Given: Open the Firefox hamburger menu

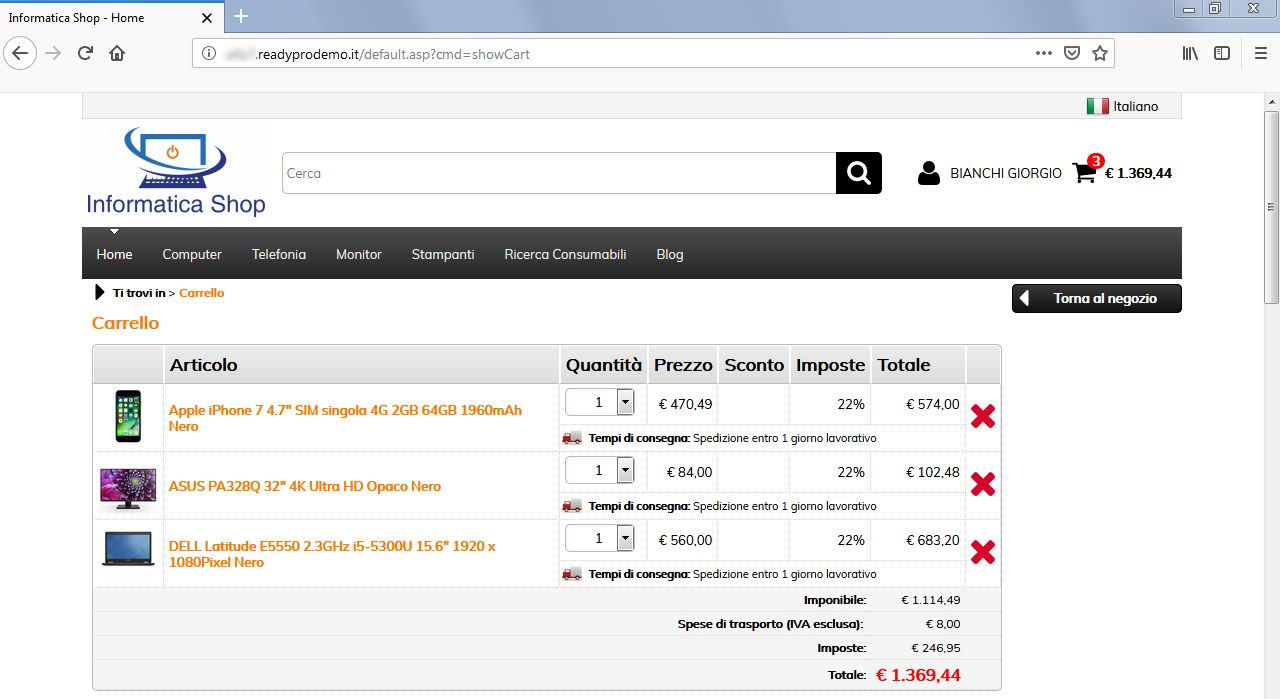Looking at the screenshot, I should [x=1260, y=53].
